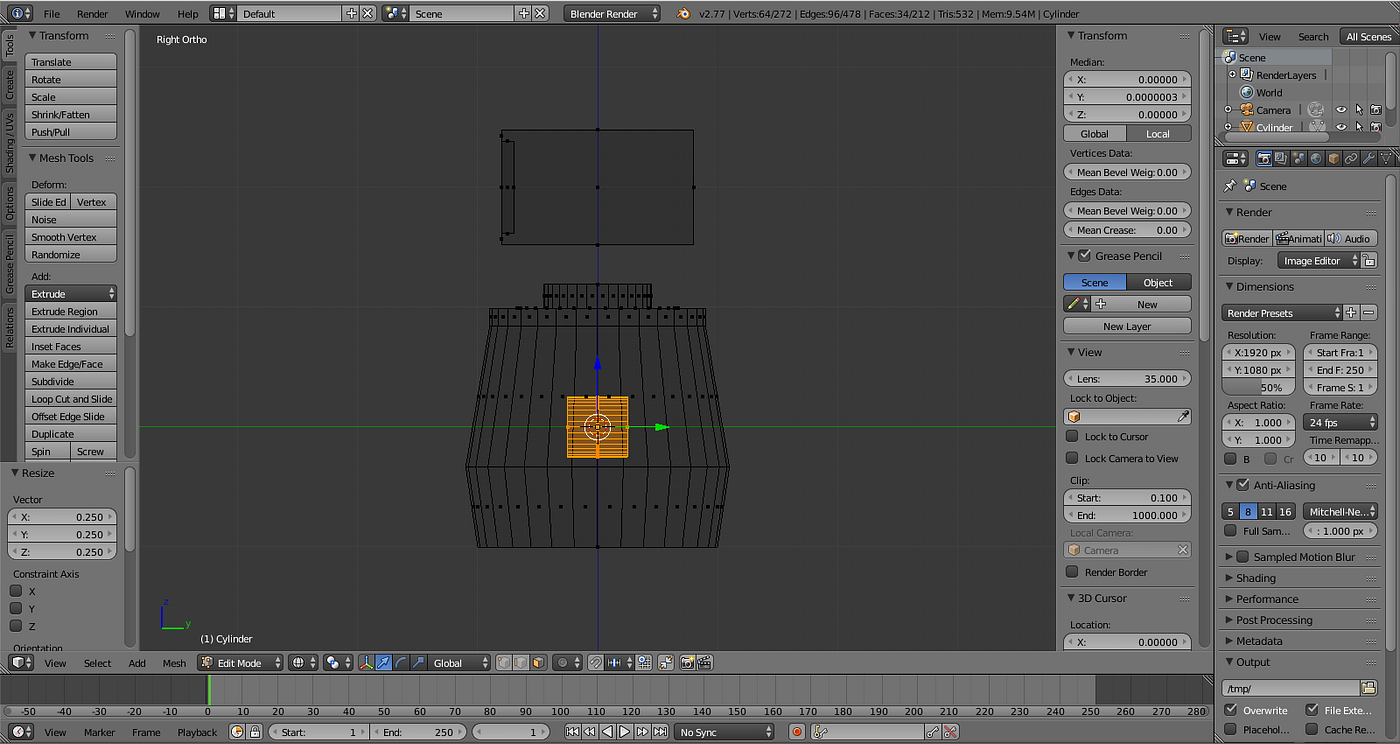1400x744 pixels.
Task: Open Blender Render engine dropdown
Action: (x=613, y=14)
